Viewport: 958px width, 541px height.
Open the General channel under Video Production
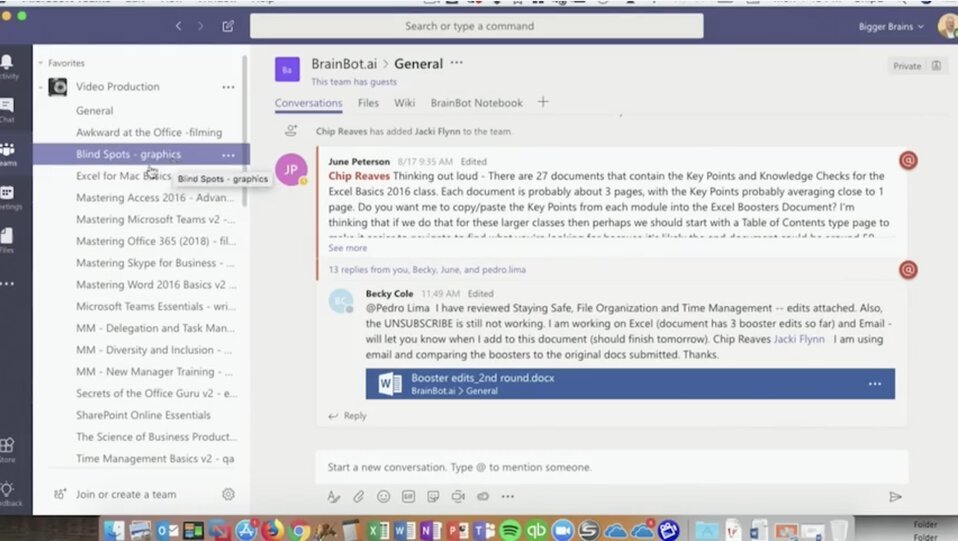pos(94,111)
